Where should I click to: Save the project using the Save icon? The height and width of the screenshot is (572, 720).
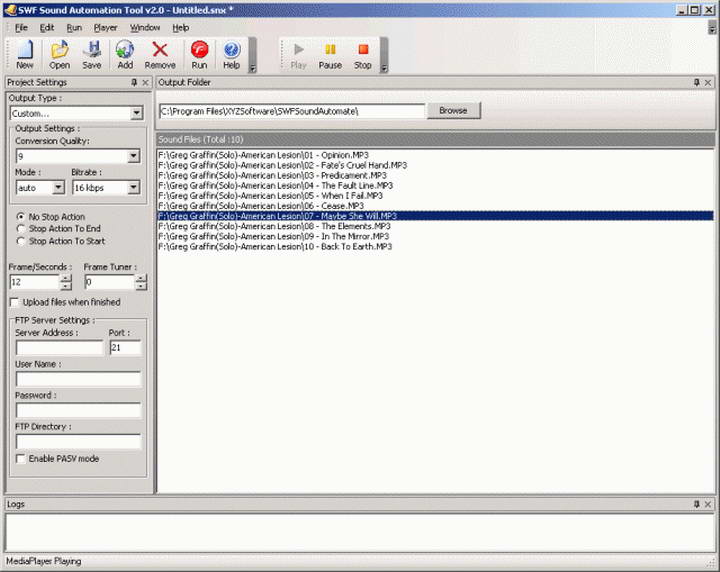coord(92,55)
